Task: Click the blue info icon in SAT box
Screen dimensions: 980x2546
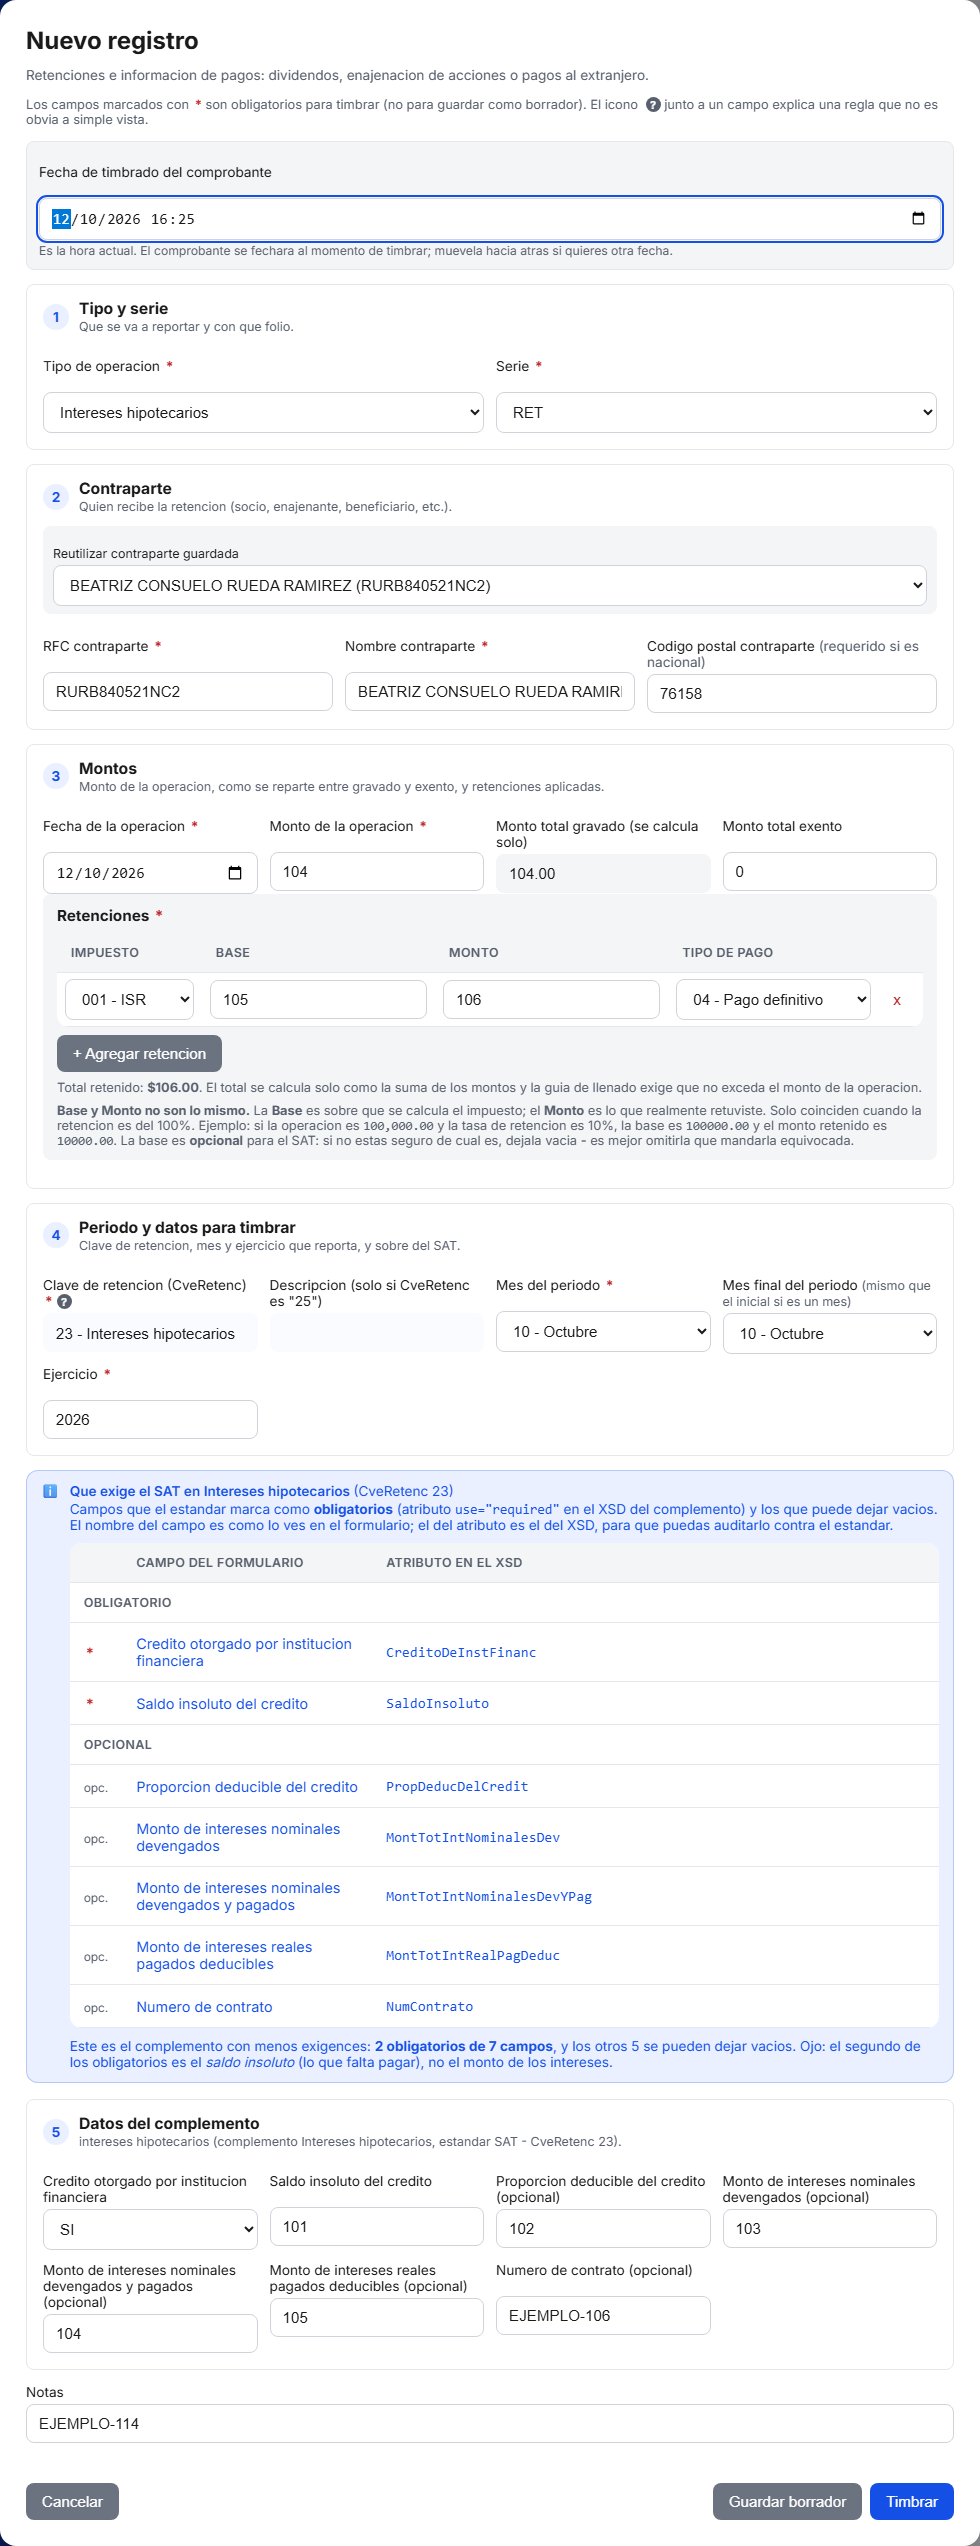Action: pyautogui.click(x=50, y=1491)
